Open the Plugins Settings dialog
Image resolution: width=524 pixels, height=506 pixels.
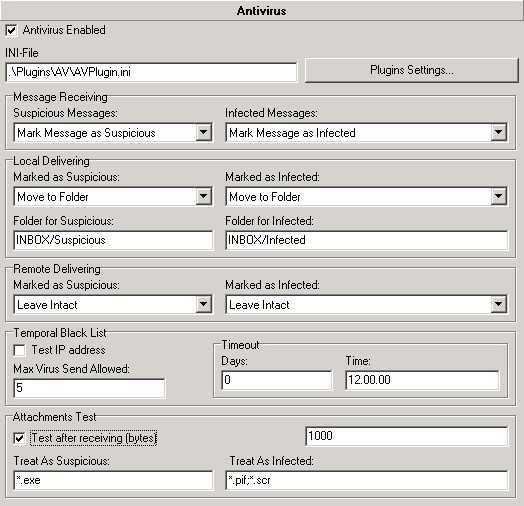[411, 70]
